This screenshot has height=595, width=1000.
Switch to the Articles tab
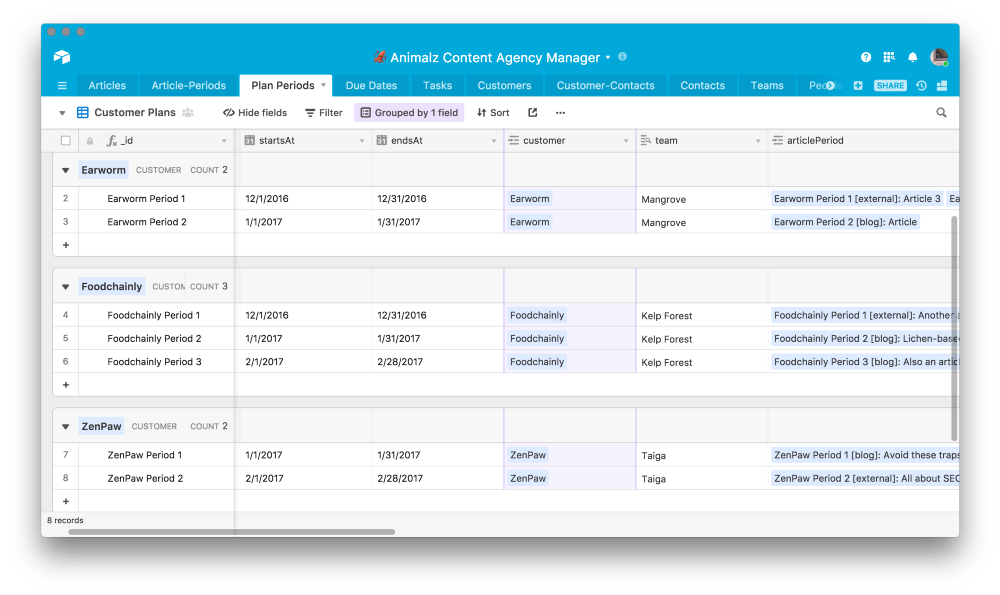(x=107, y=85)
